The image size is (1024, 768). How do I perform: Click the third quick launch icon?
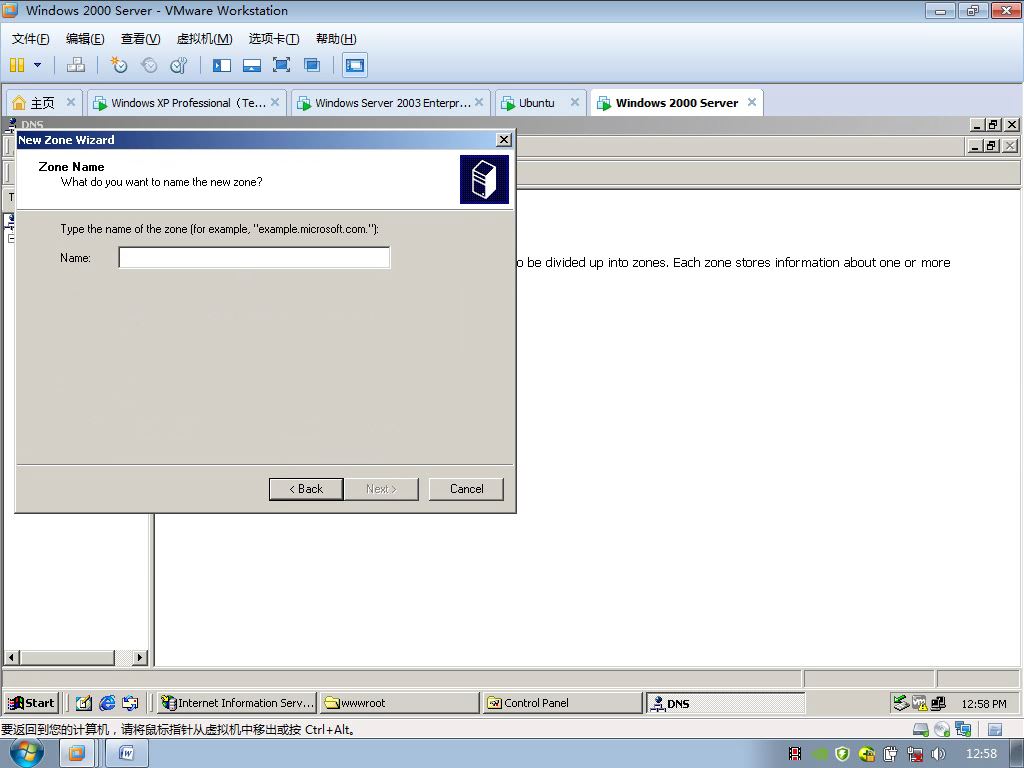tap(130, 703)
